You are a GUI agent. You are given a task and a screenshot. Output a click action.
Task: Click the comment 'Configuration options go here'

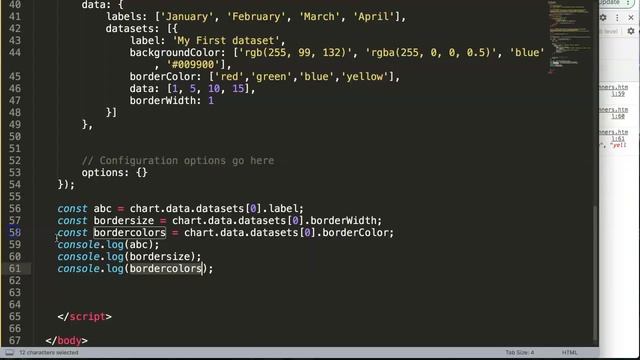point(178,160)
